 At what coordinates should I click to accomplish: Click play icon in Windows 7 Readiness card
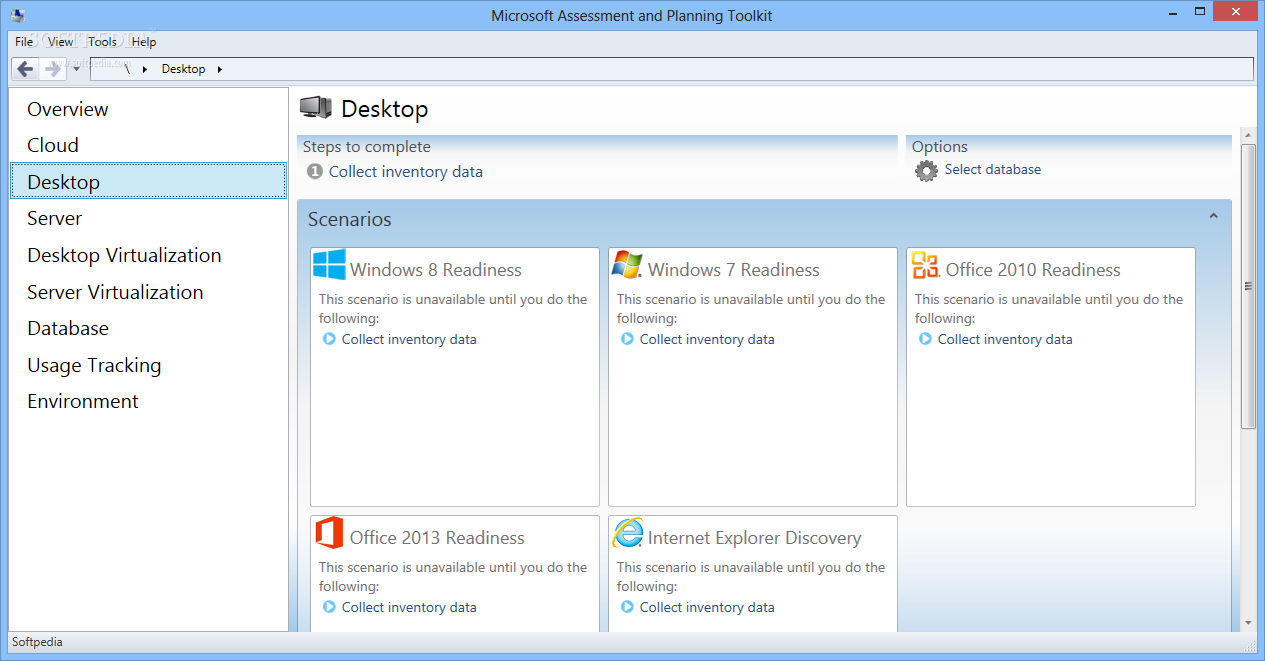[x=627, y=339]
